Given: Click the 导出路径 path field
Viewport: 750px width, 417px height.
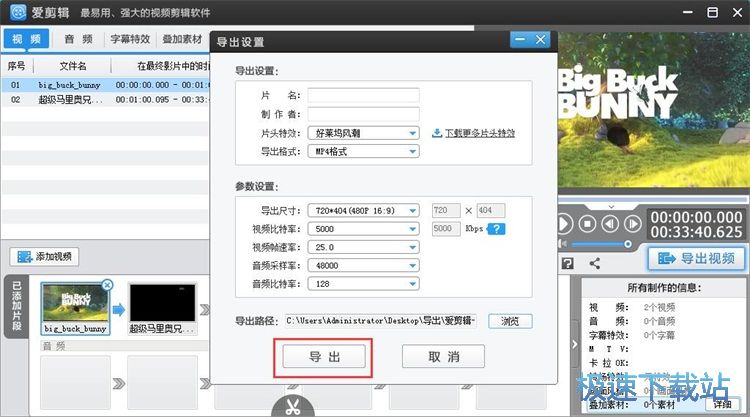Looking at the screenshot, I should point(381,320).
